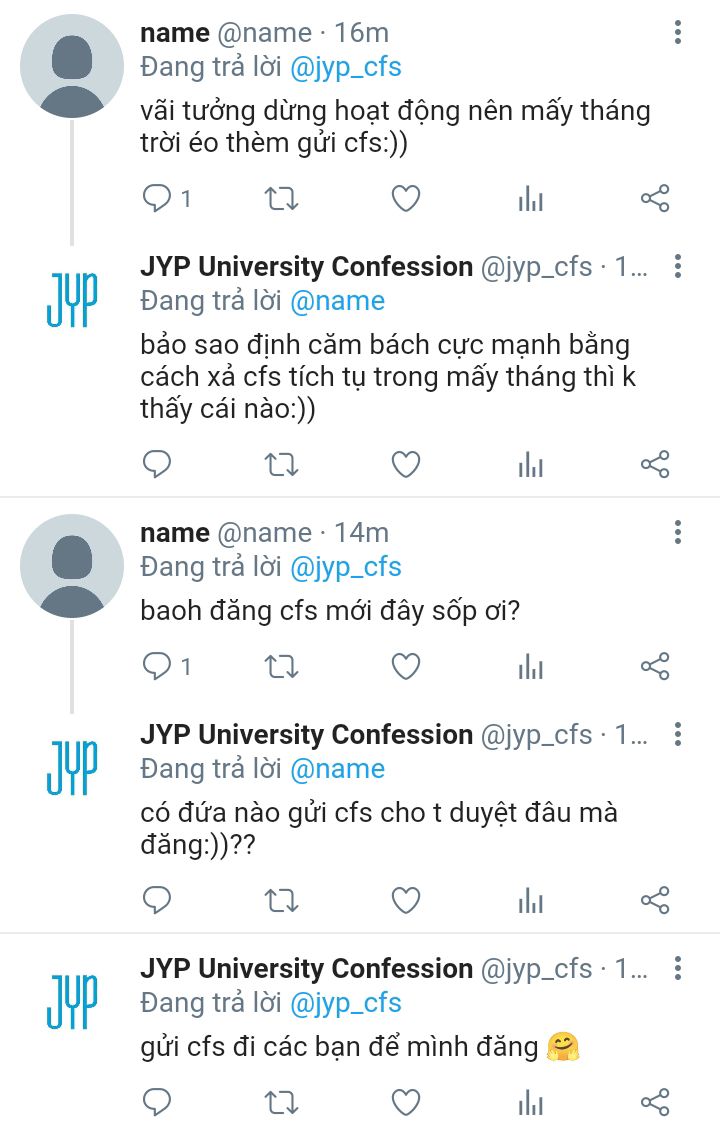Open more options on the 16m tweet
The width and height of the screenshot is (720, 1131).
coord(677,32)
